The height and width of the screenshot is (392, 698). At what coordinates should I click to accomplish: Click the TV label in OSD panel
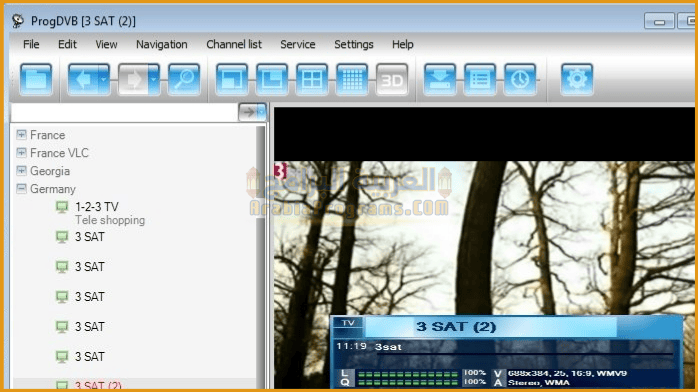pyautogui.click(x=348, y=323)
